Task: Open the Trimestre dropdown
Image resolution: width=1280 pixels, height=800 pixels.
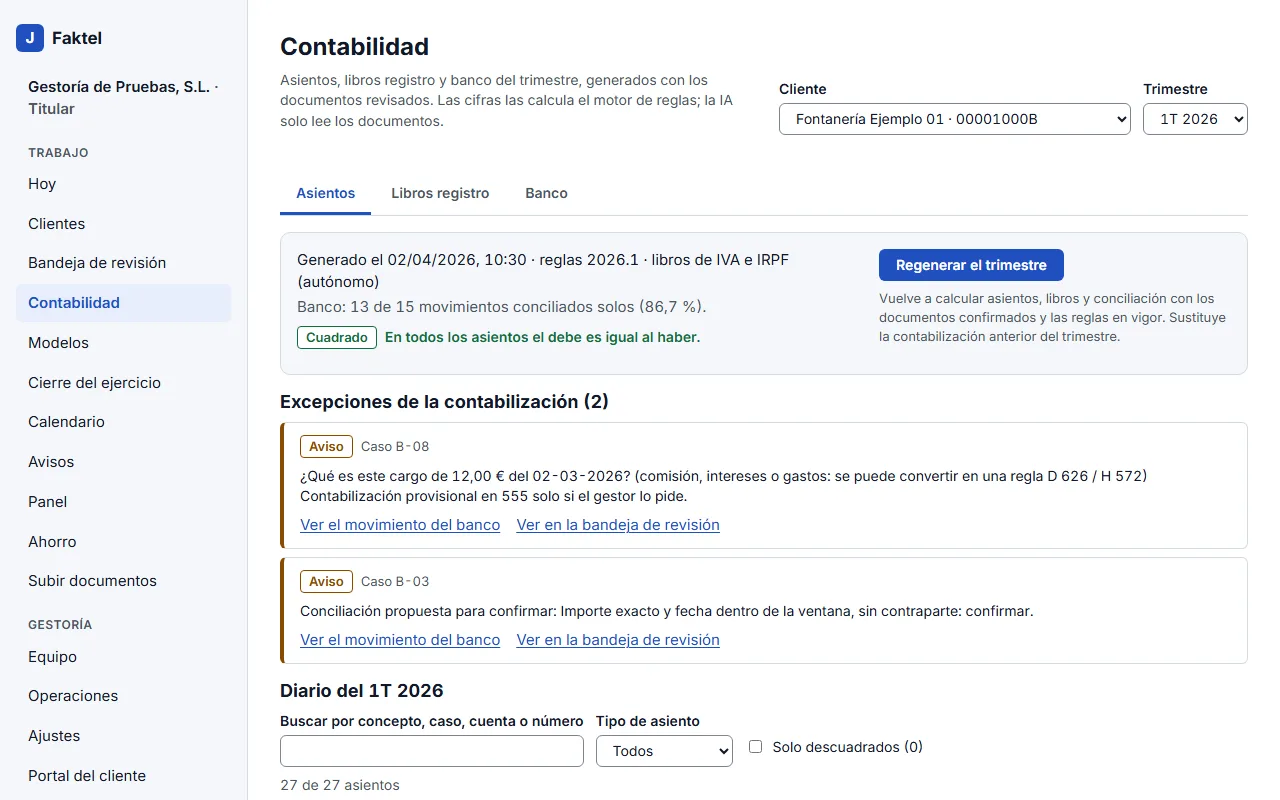Action: (1195, 119)
